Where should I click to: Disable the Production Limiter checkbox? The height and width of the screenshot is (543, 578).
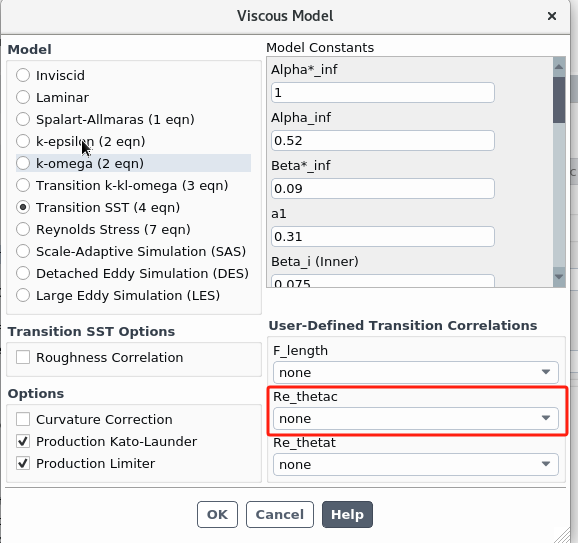23,463
